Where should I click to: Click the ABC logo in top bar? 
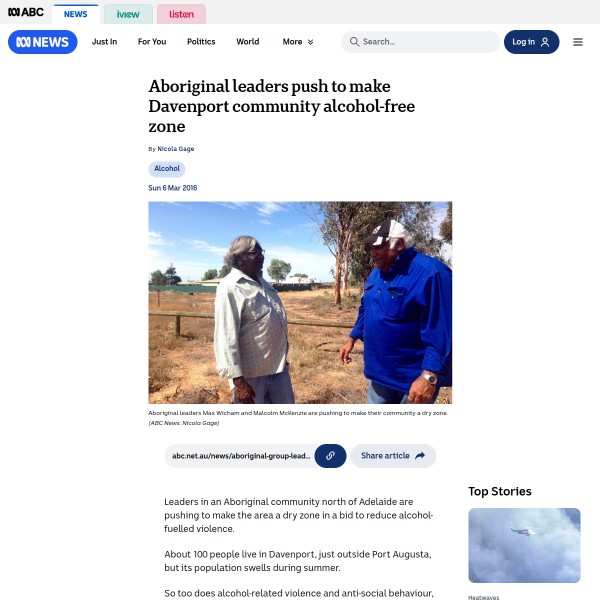pyautogui.click(x=26, y=12)
